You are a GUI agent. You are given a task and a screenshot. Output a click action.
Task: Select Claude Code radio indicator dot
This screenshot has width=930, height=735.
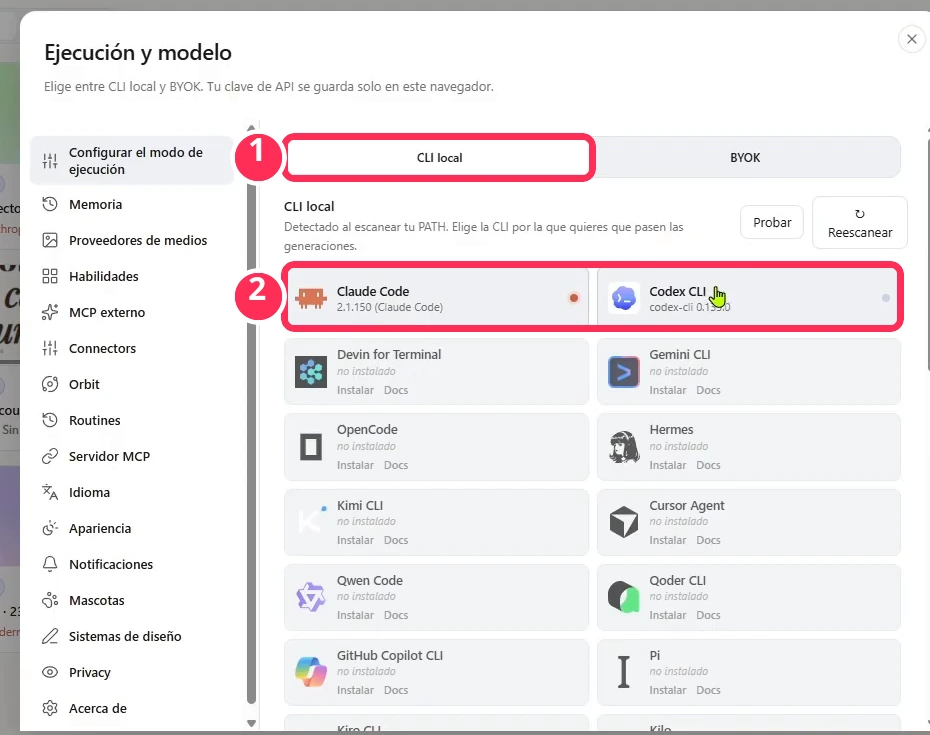(574, 298)
